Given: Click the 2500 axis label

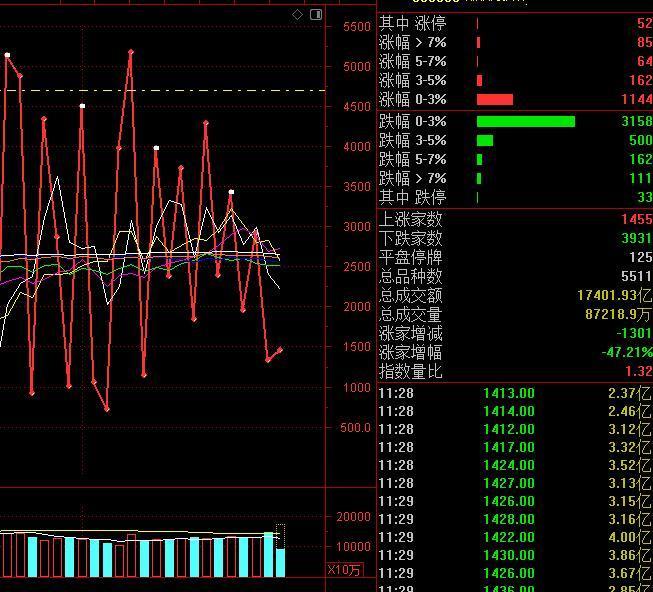Looking at the screenshot, I should click(357, 267).
